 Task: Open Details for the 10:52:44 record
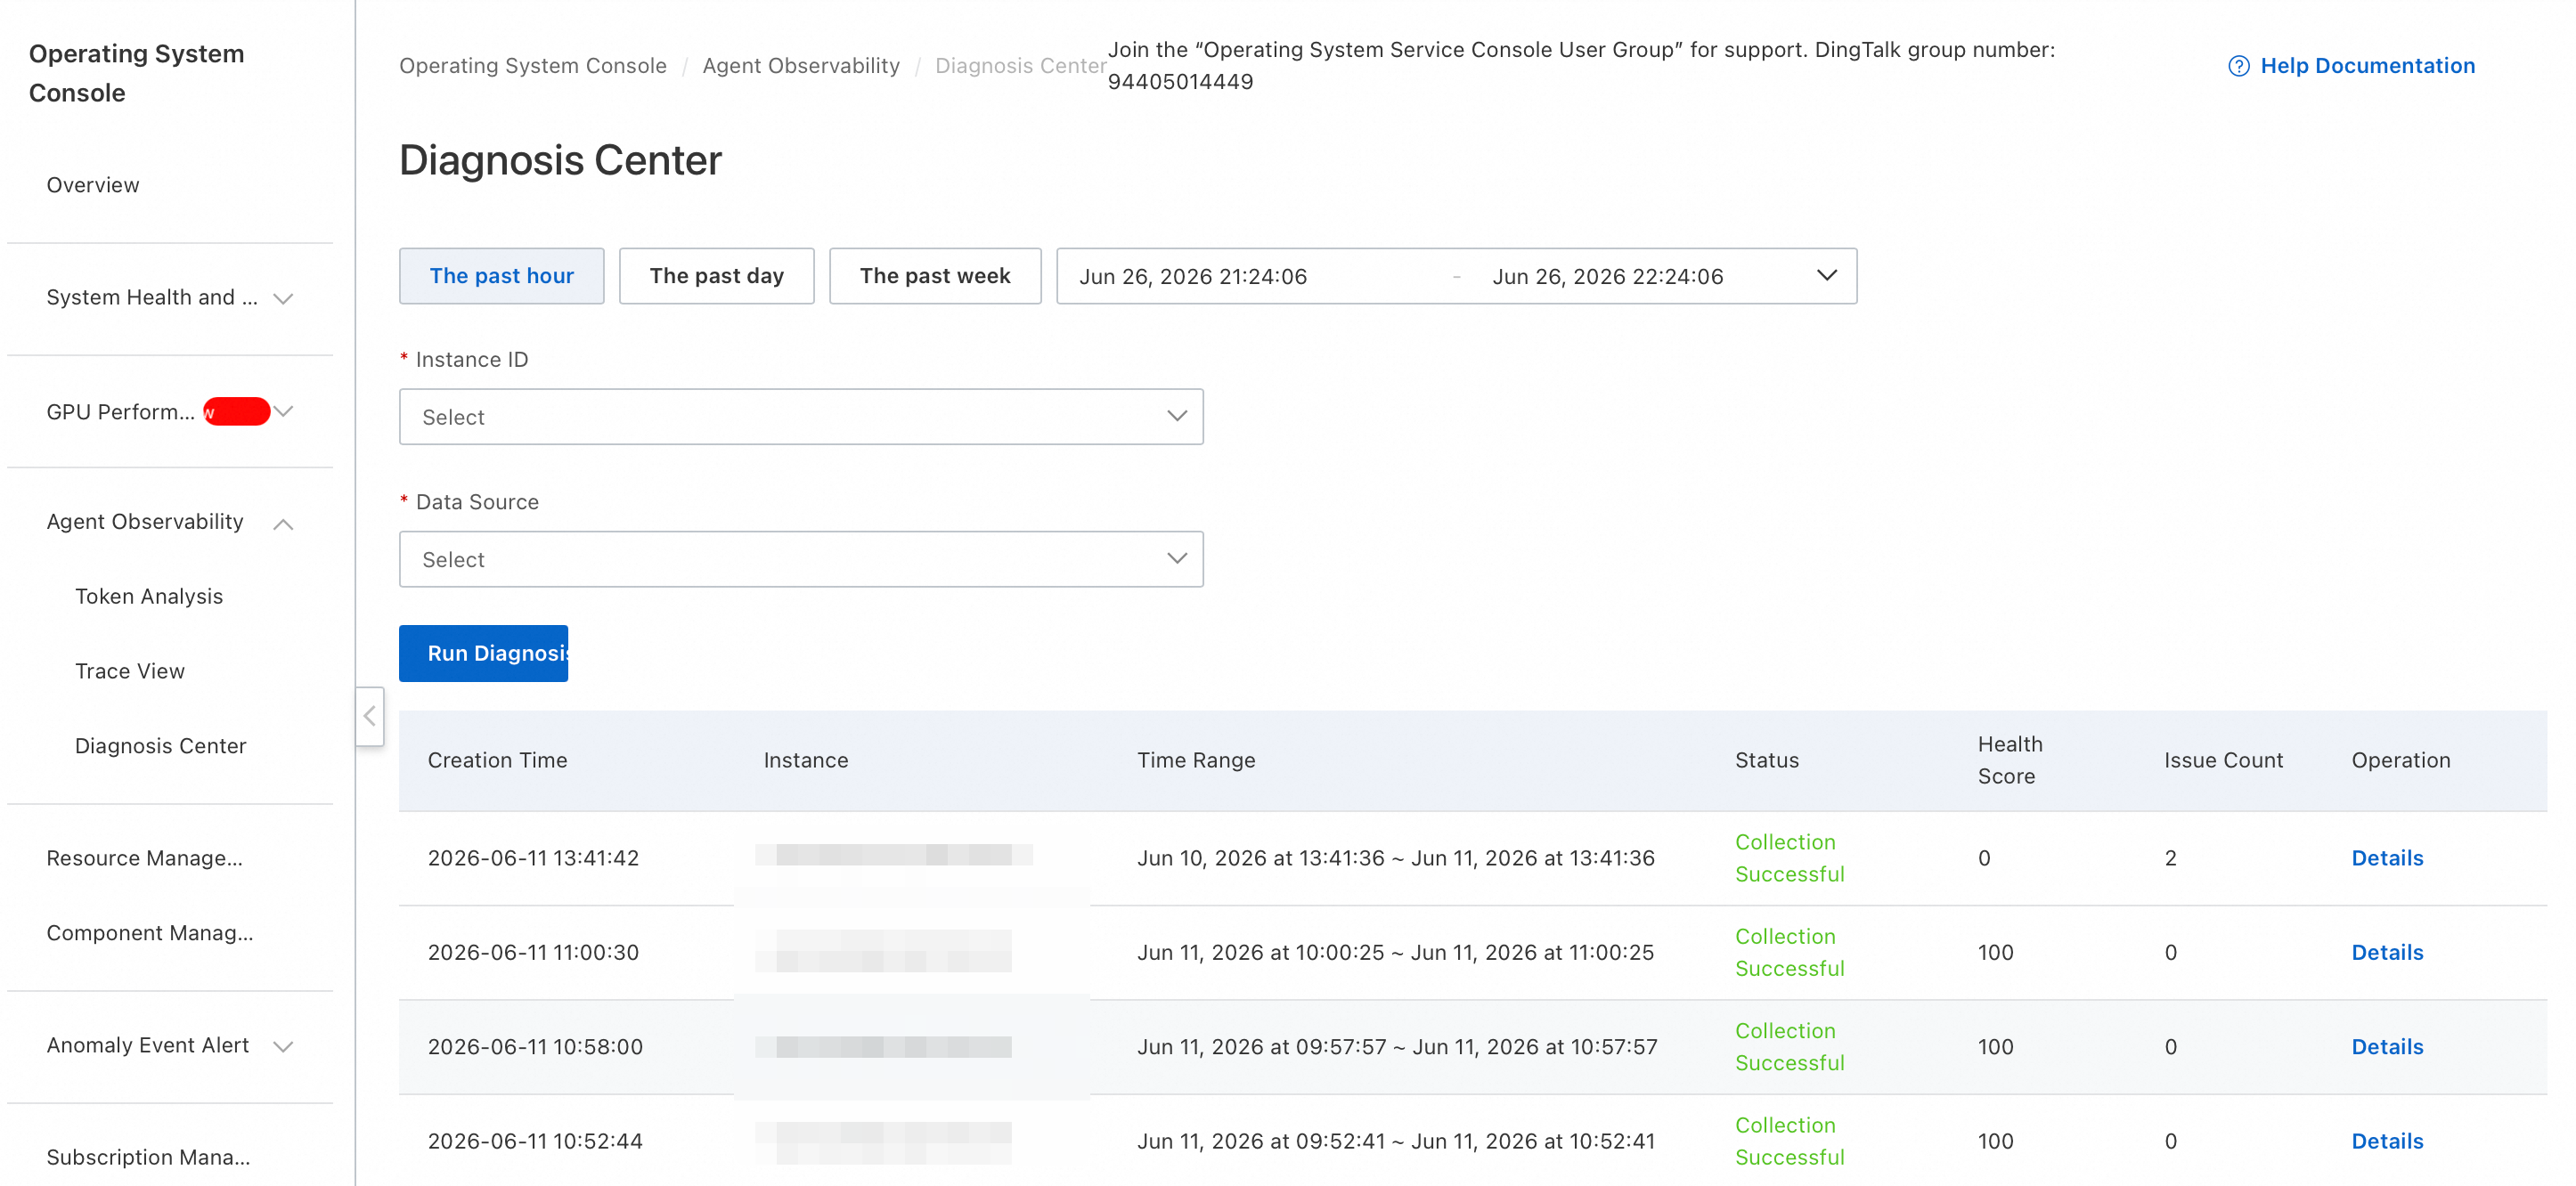pyautogui.click(x=2387, y=1141)
